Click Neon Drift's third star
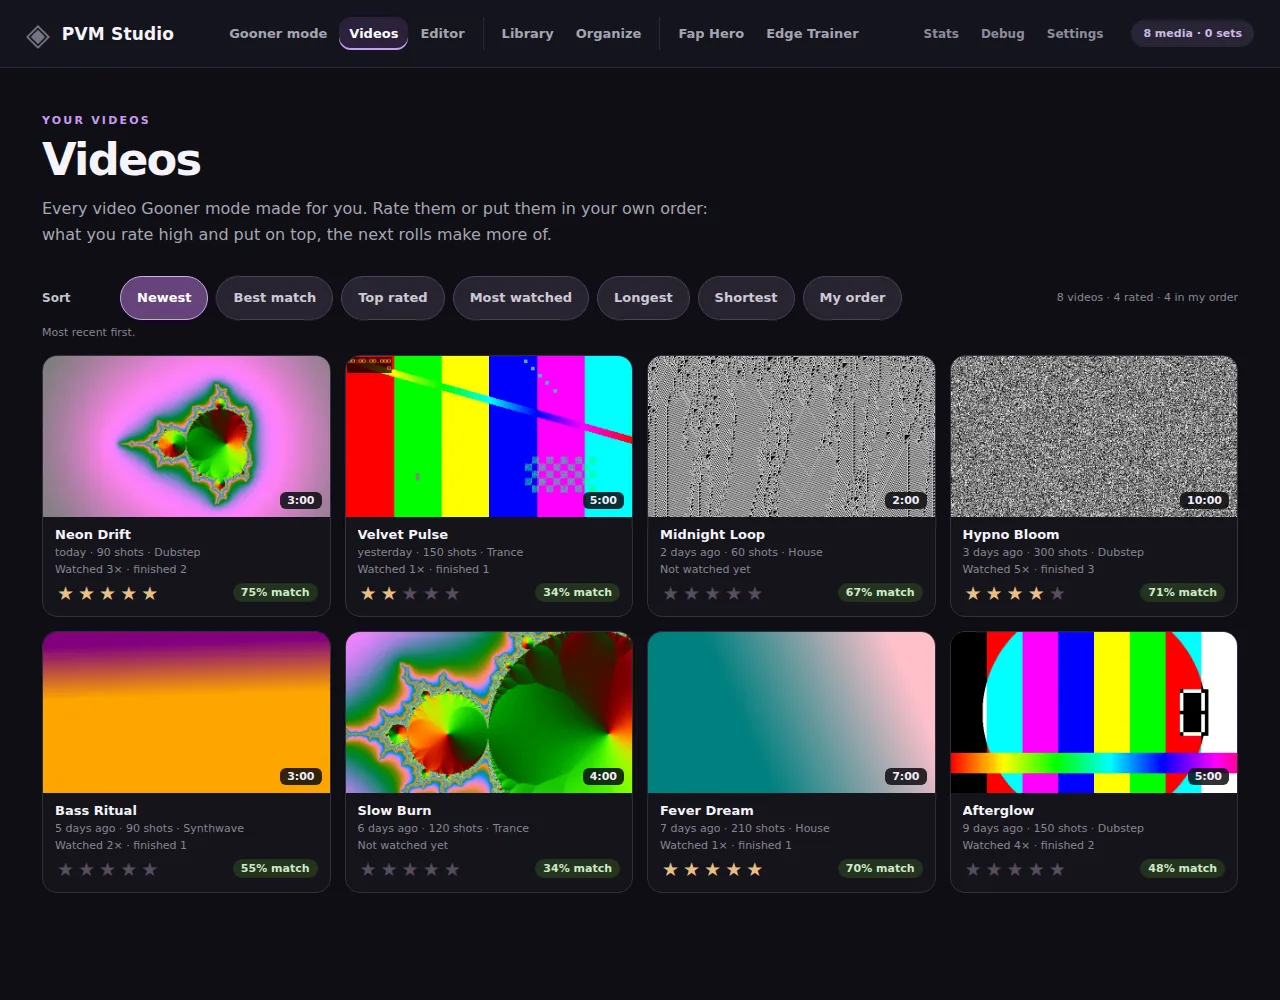The image size is (1280, 1000). pos(108,593)
